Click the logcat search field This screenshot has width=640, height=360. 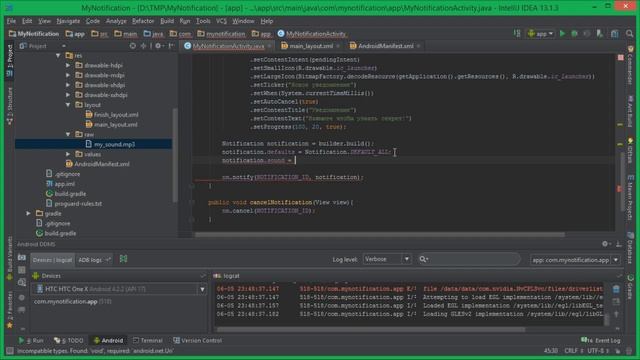(x=469, y=259)
